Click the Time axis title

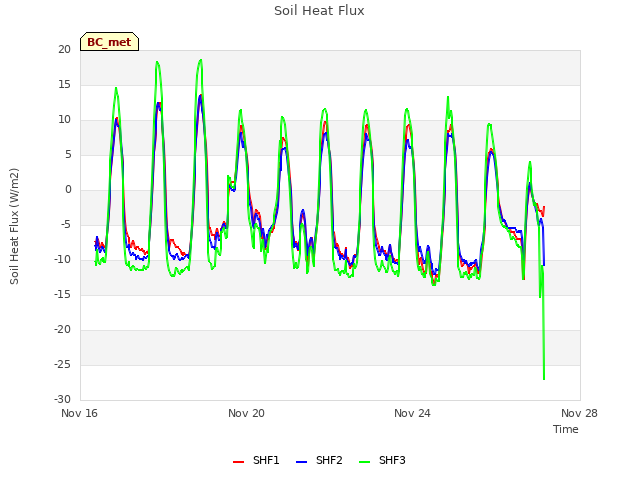(566, 429)
